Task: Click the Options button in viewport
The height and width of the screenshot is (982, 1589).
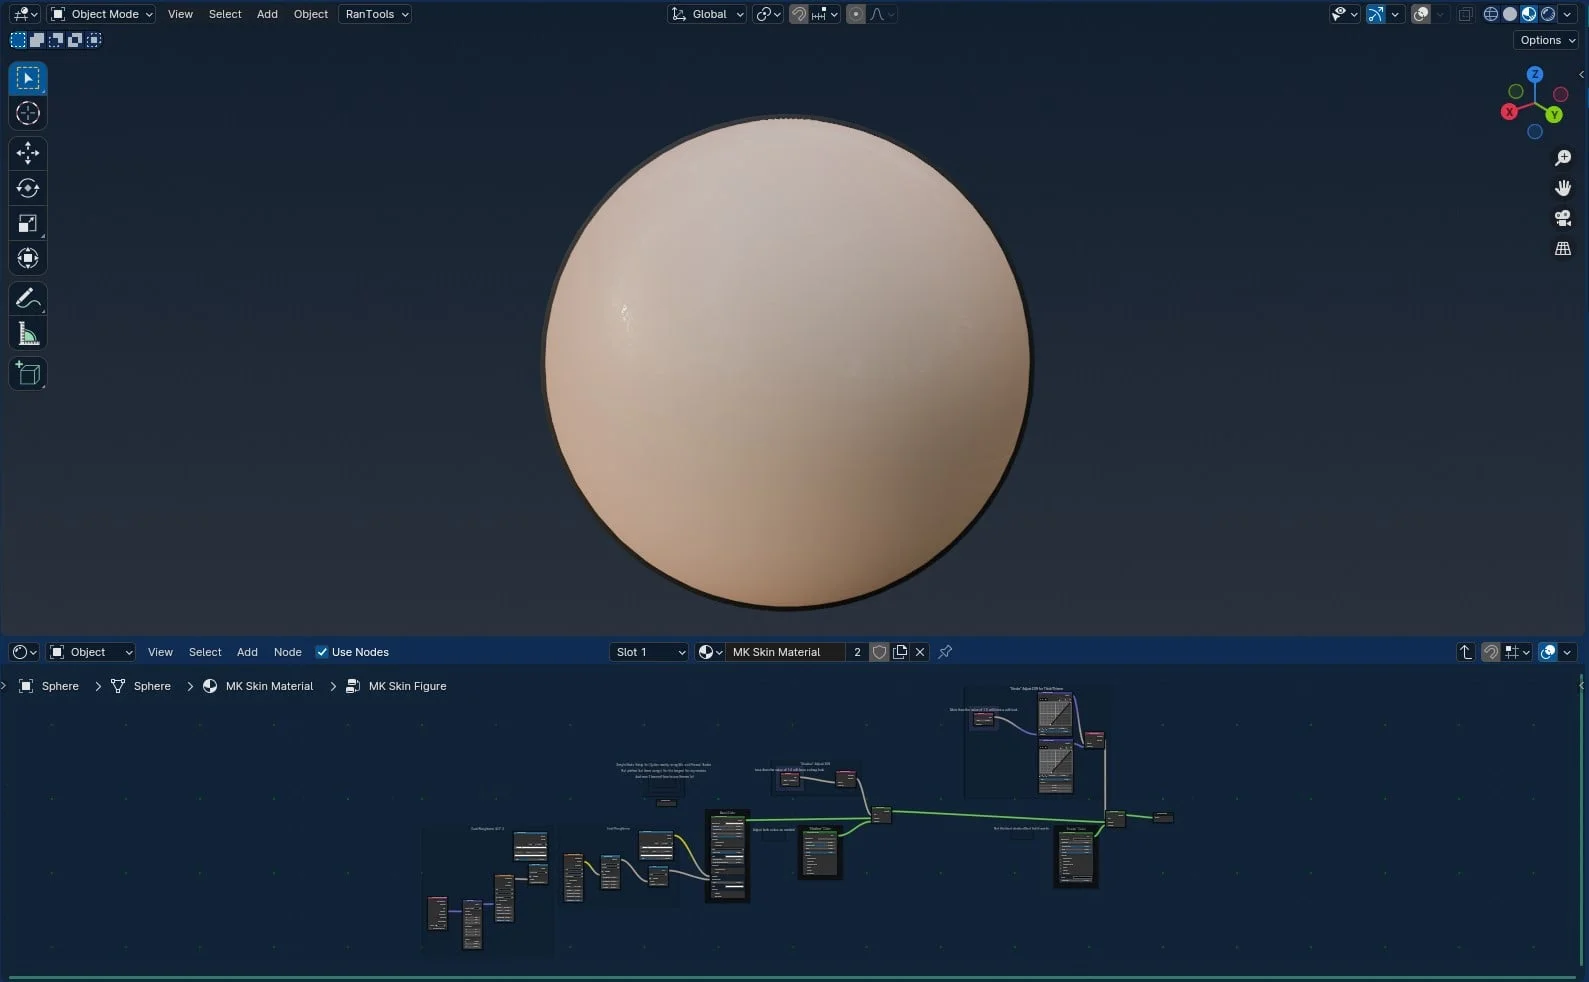Action: (x=1546, y=40)
